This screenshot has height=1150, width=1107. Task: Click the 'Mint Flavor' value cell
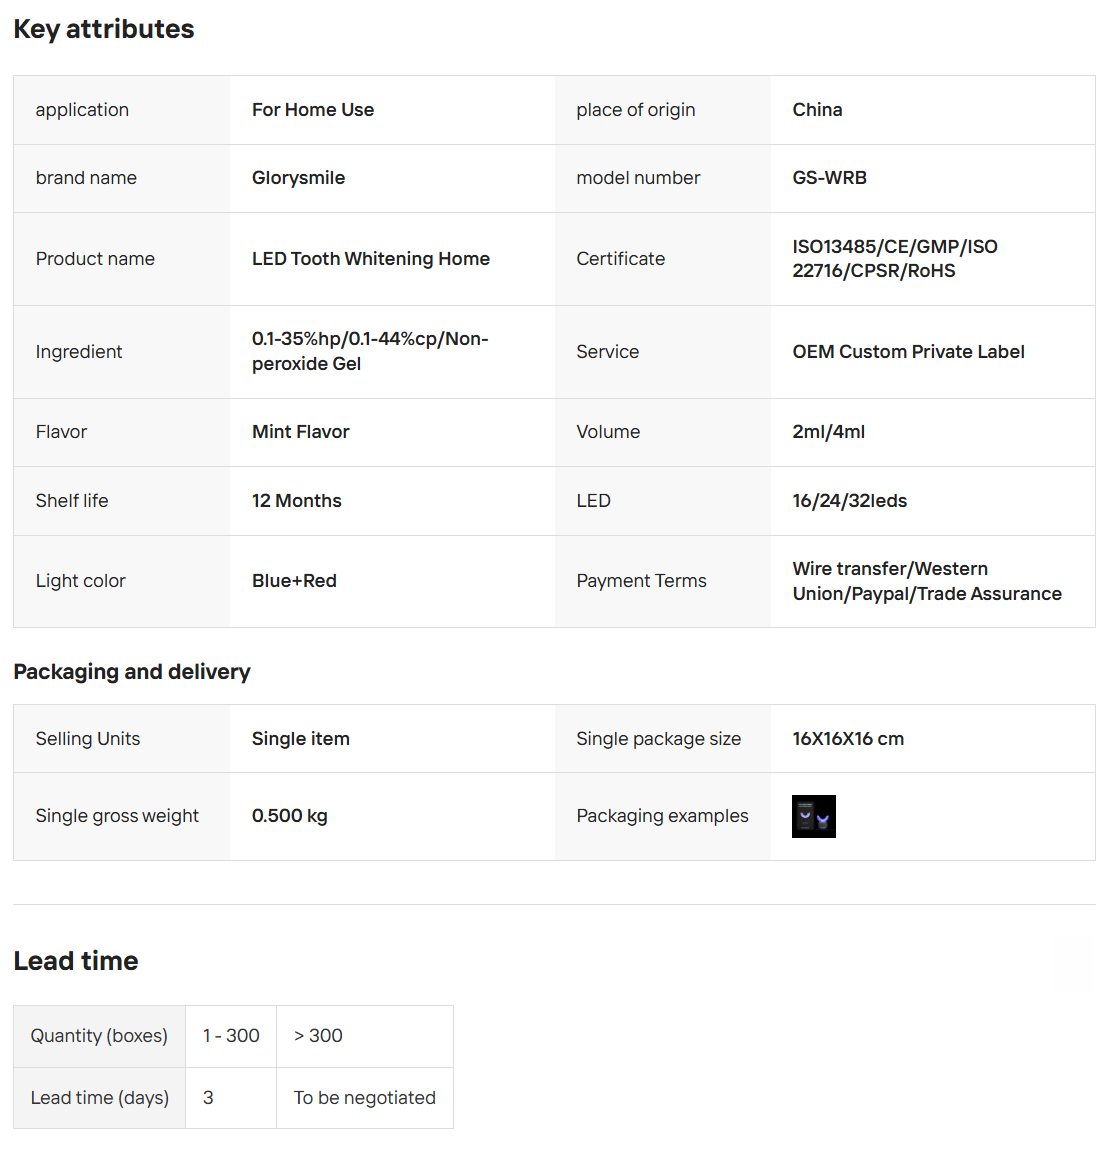click(x=300, y=432)
